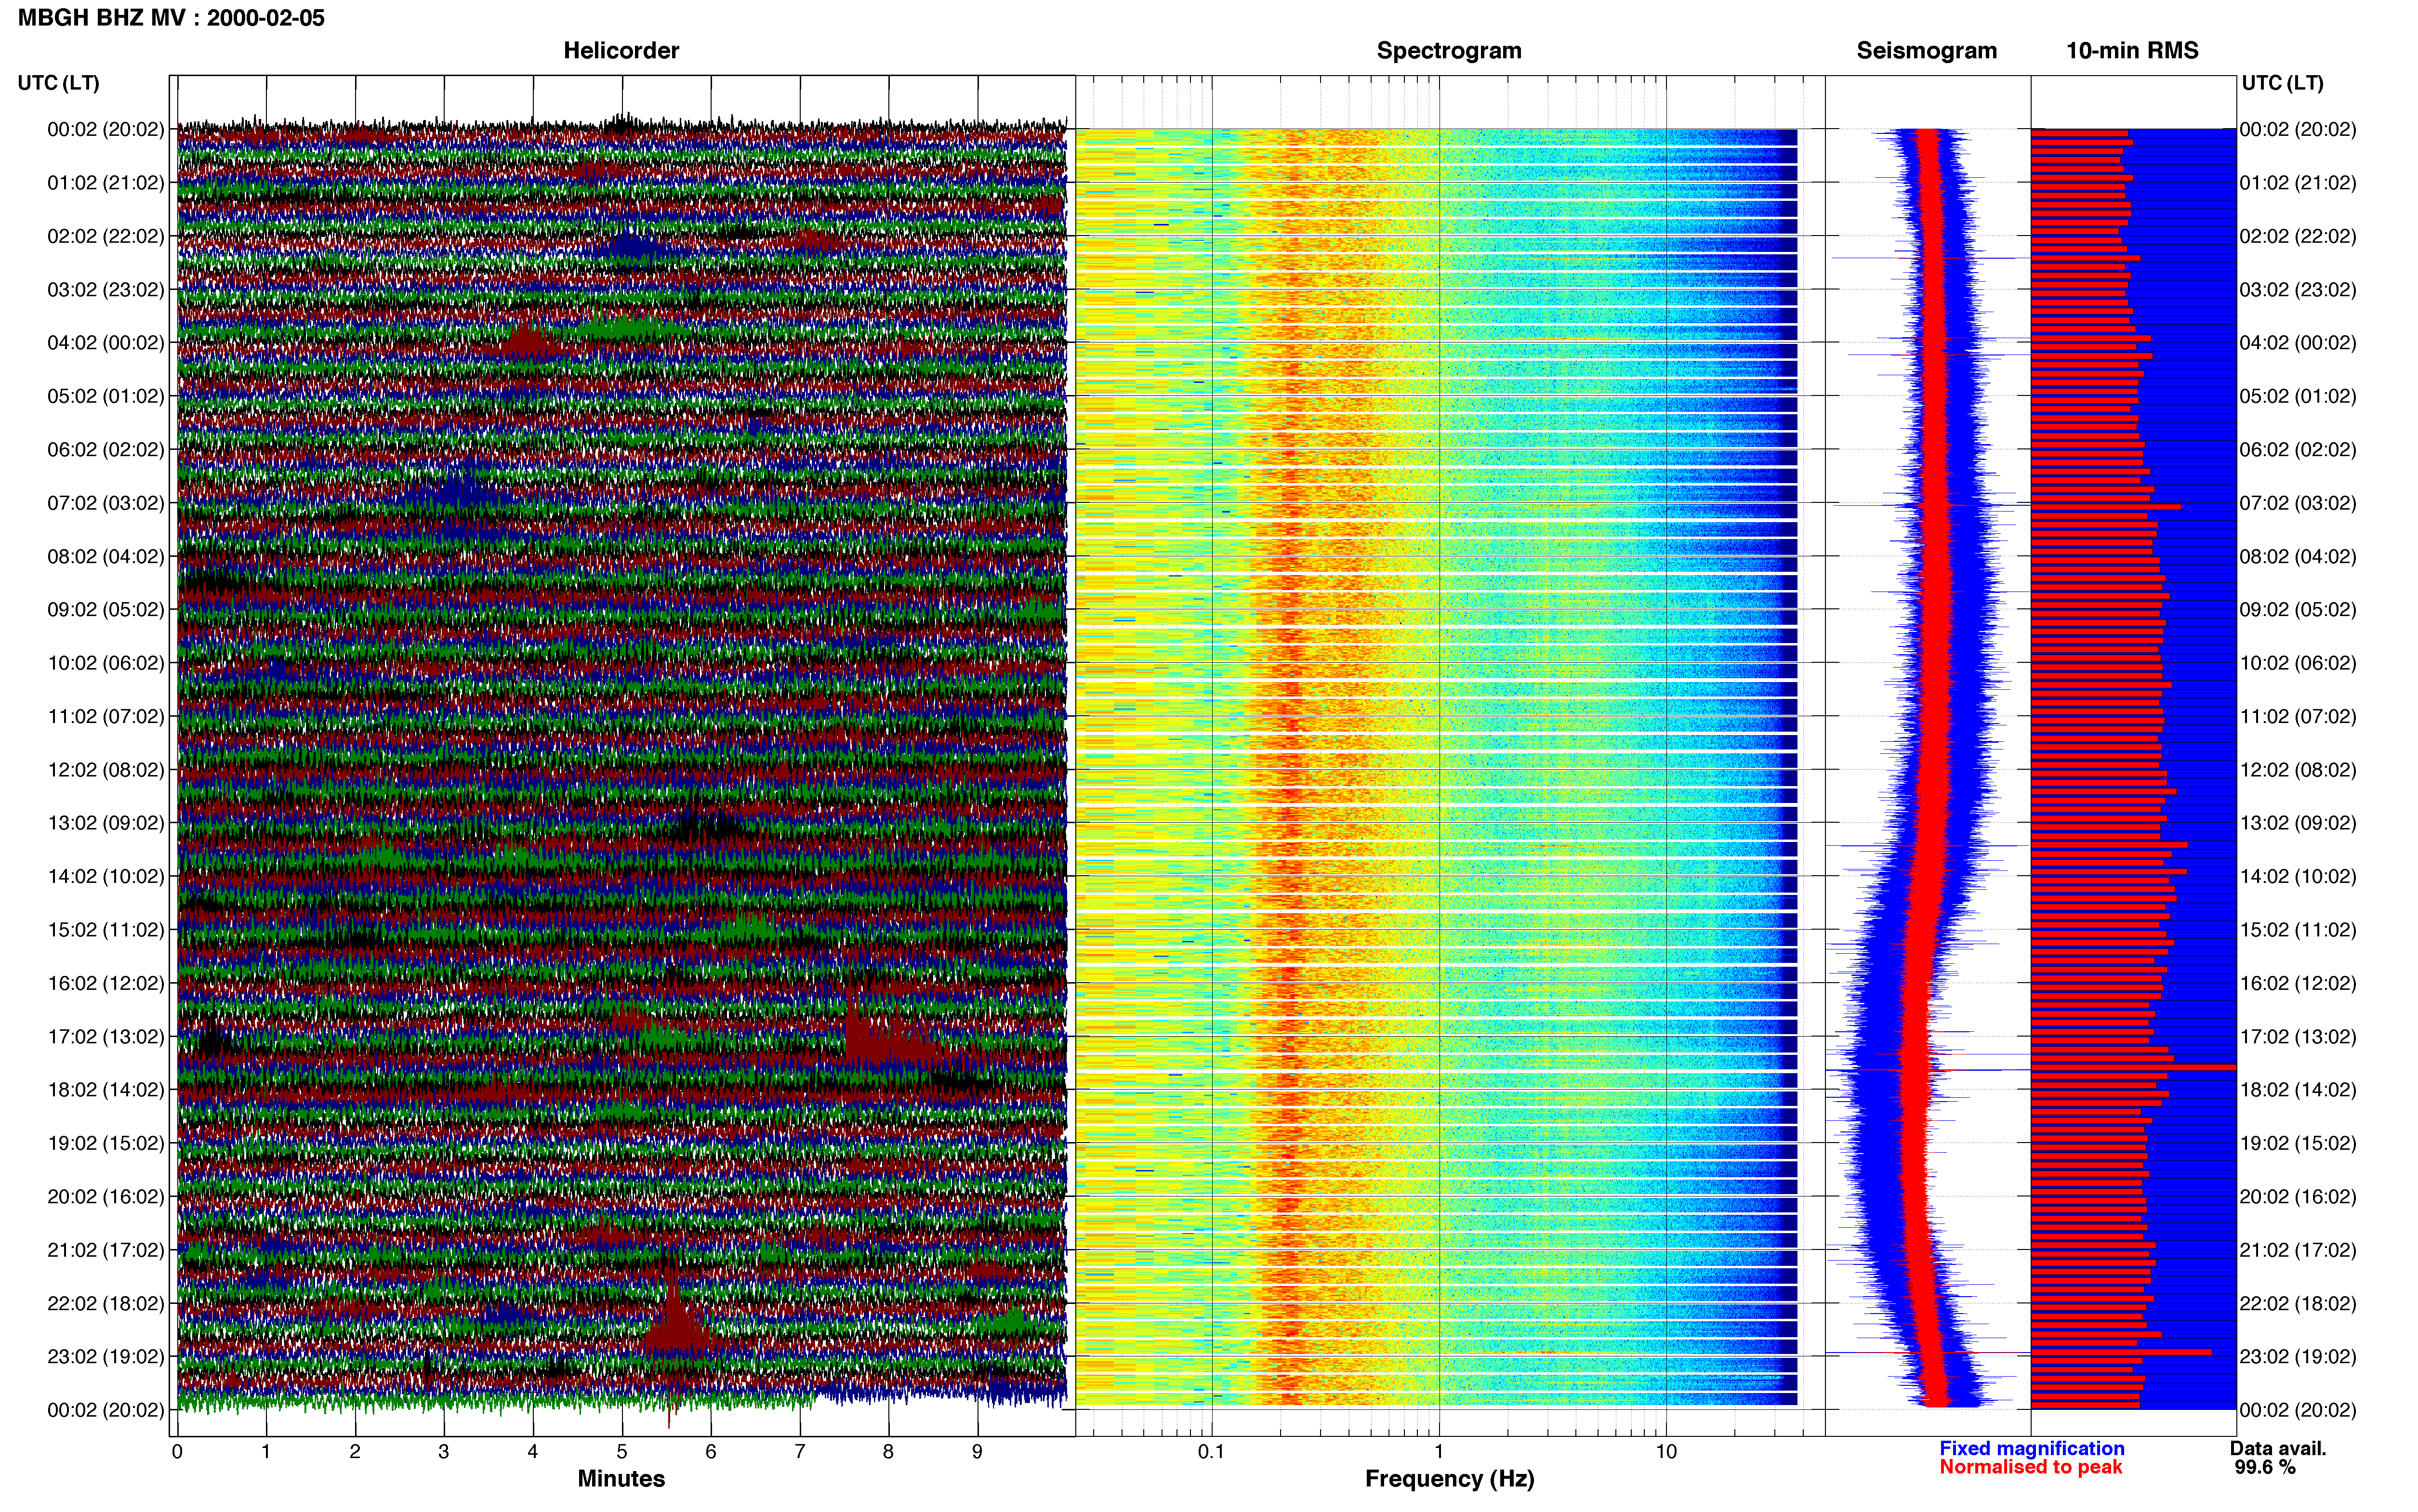2418x1512 pixels.
Task: Click Helicorder time label 12:02 (08:02)
Action: pos(106,770)
